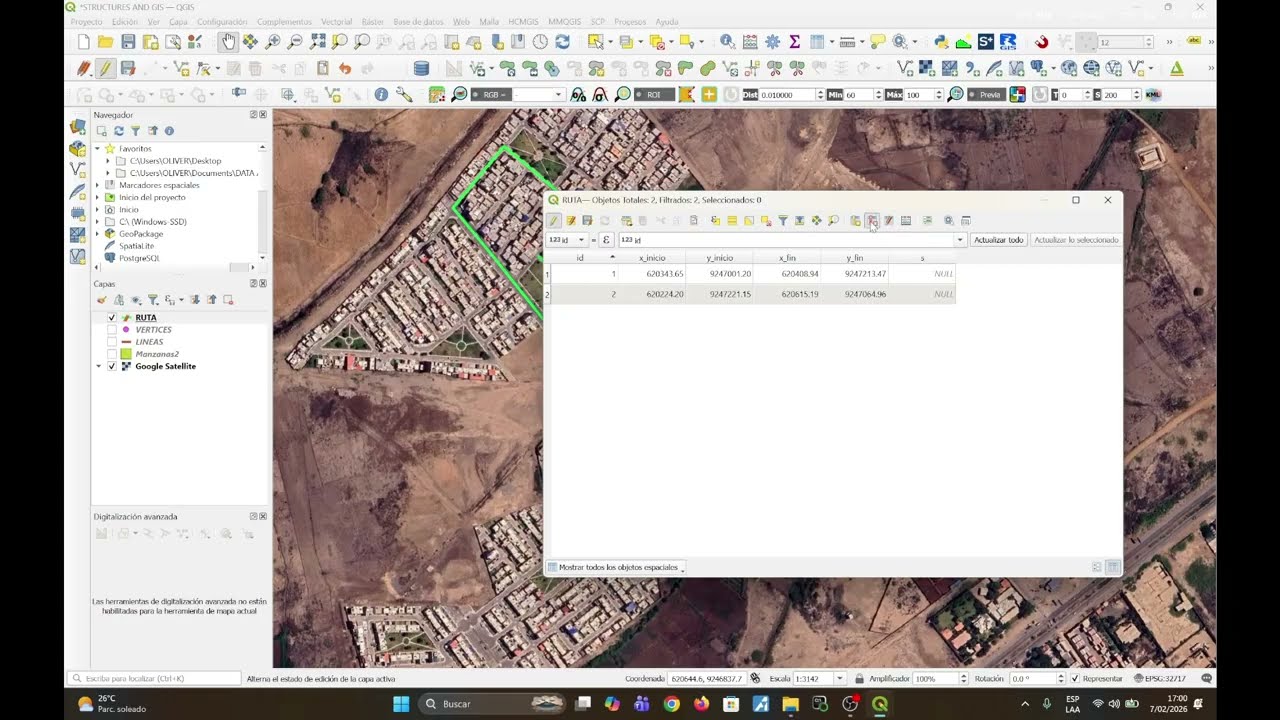Save the project with the floppy icon
This screenshot has height=720, width=1280.
[128, 42]
